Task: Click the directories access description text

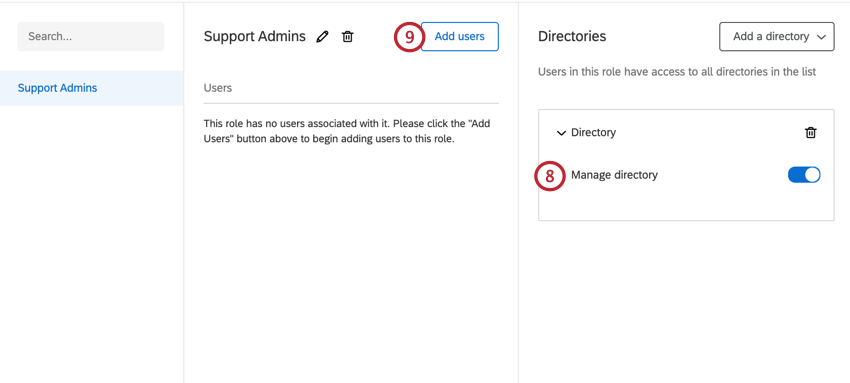Action: [677, 72]
